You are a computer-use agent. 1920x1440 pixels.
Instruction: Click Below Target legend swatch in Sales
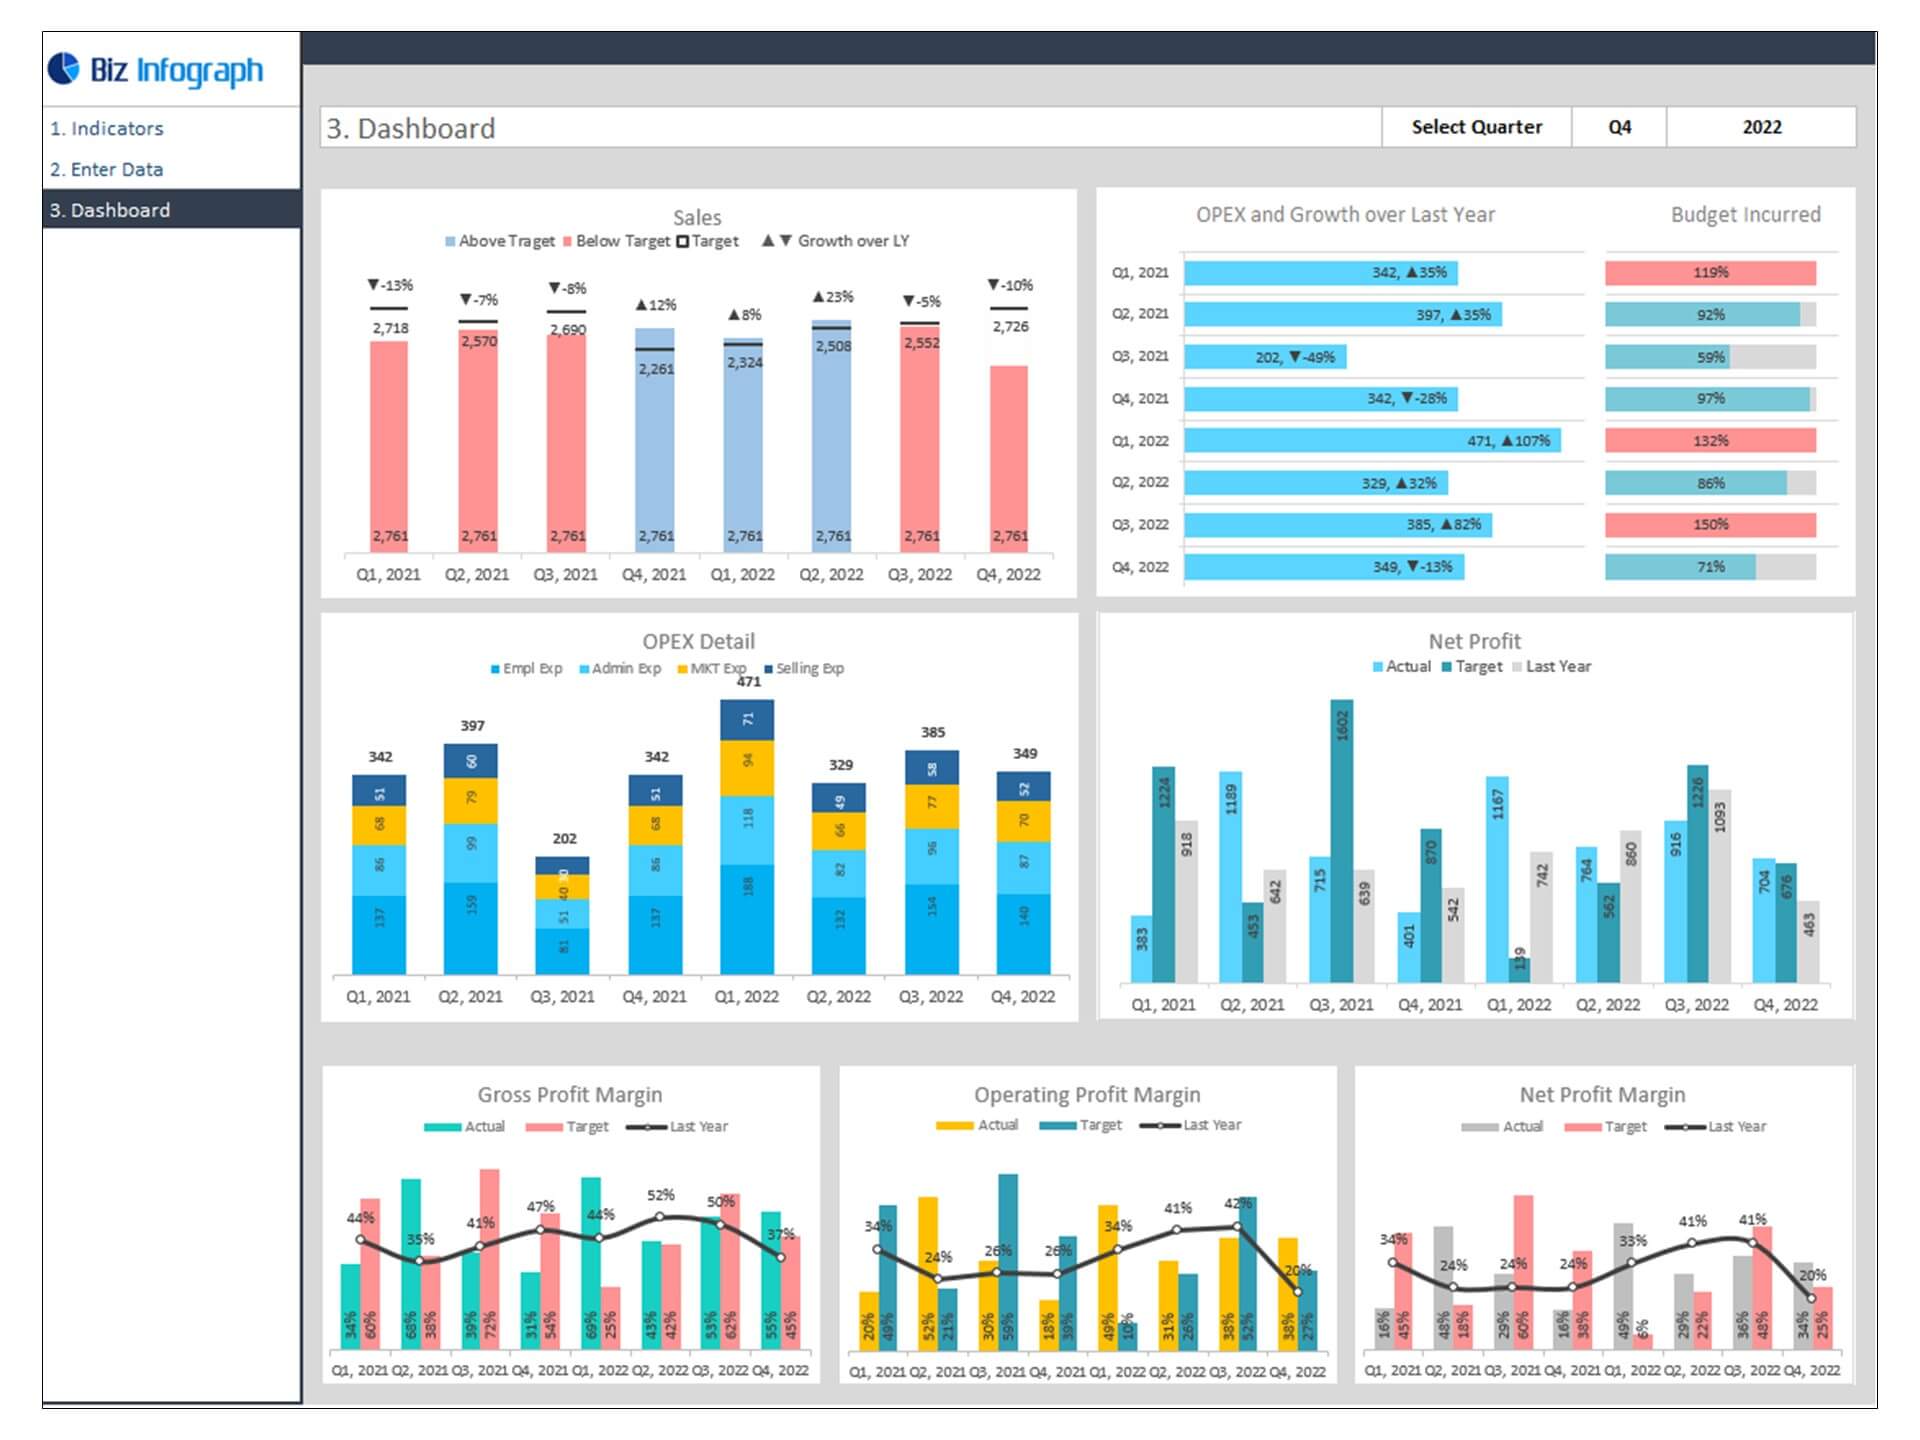coord(567,241)
